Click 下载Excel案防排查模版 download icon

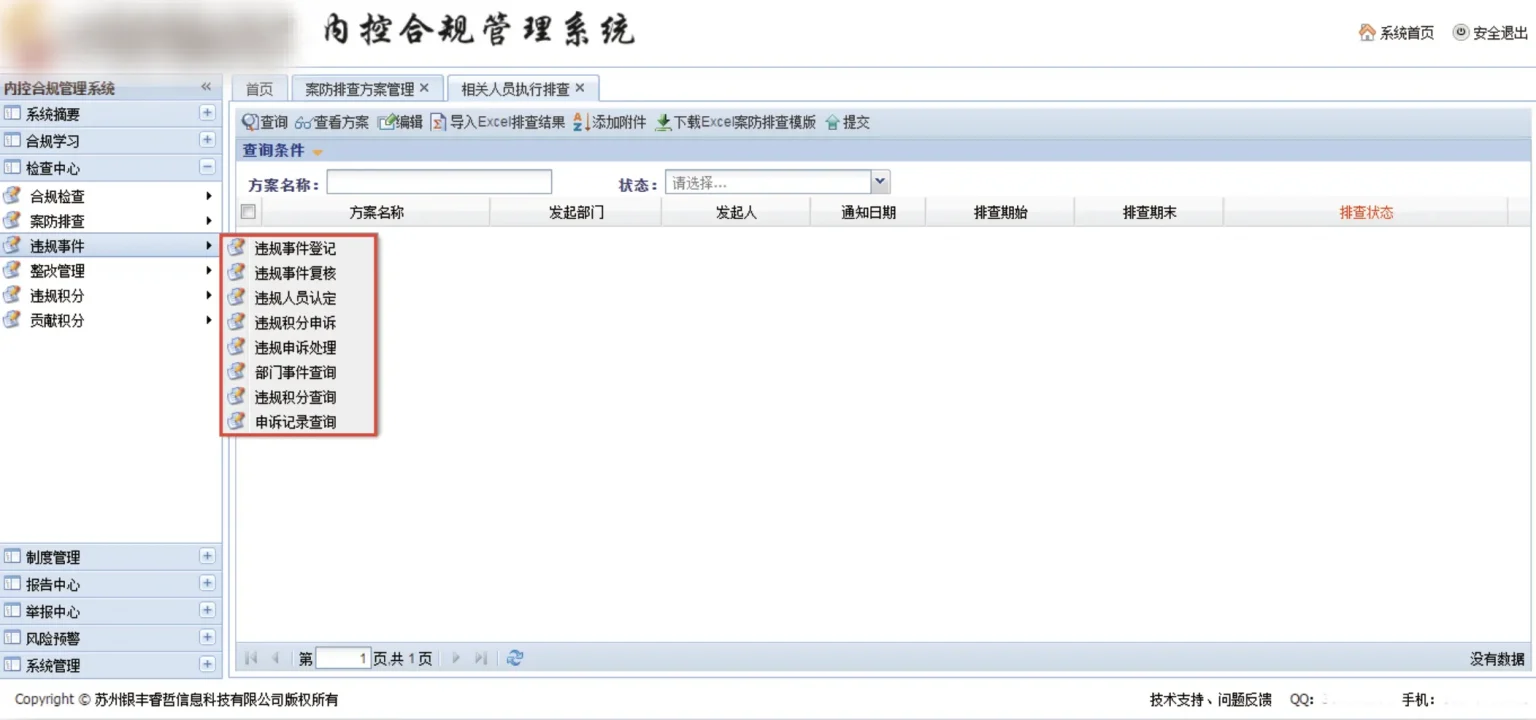click(x=663, y=122)
